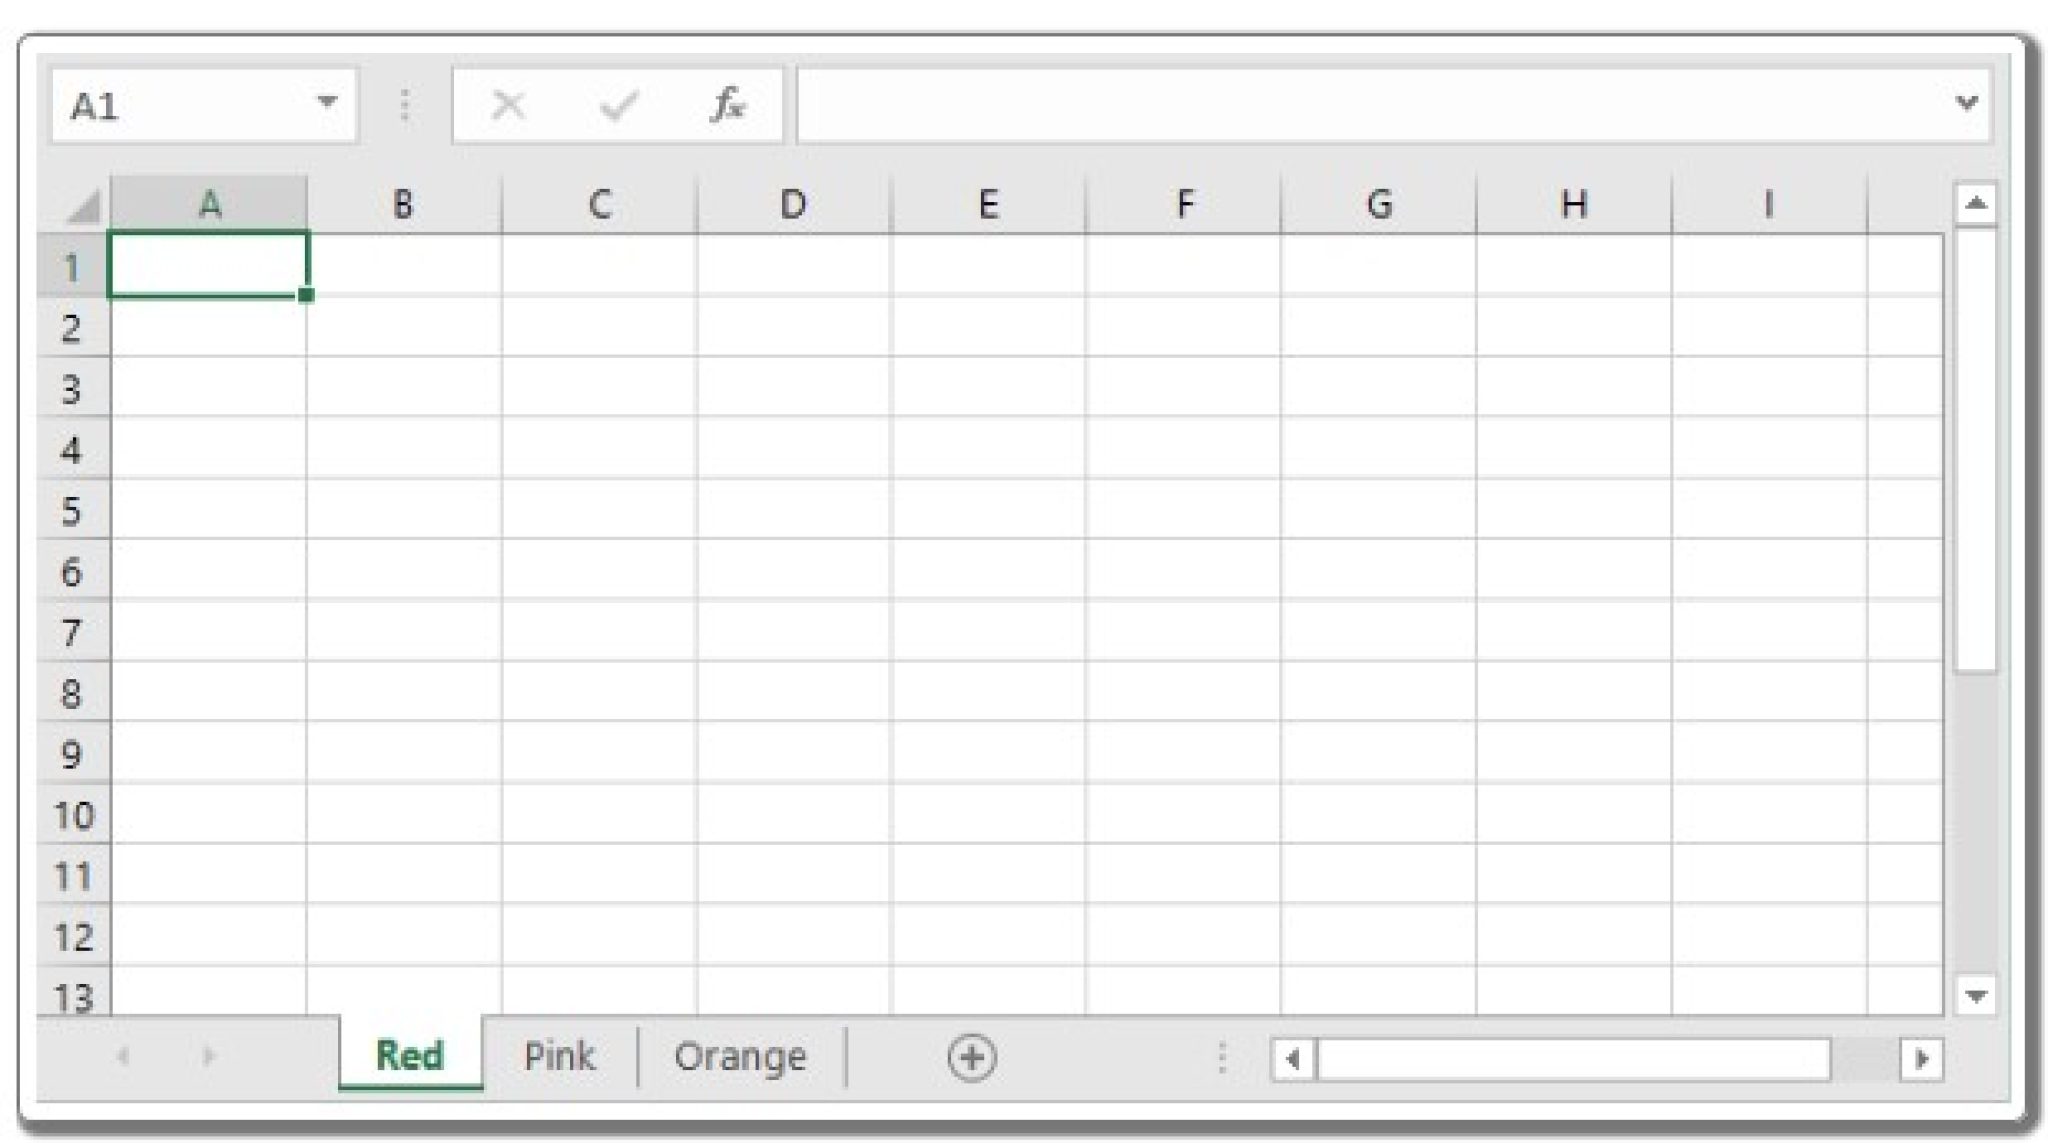The width and height of the screenshot is (2048, 1143).
Task: Expand the formula bar with the chevron
Action: click(x=1966, y=102)
